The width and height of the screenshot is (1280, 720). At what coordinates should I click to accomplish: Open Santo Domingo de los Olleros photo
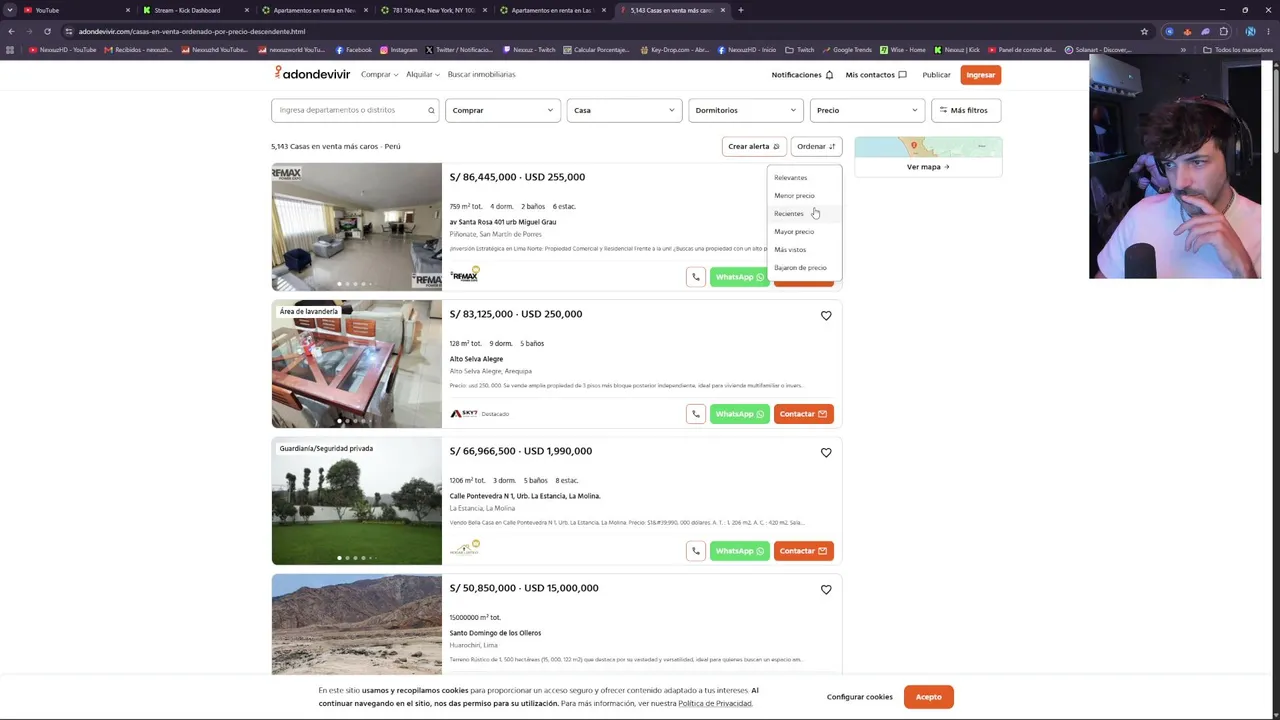coord(356,624)
